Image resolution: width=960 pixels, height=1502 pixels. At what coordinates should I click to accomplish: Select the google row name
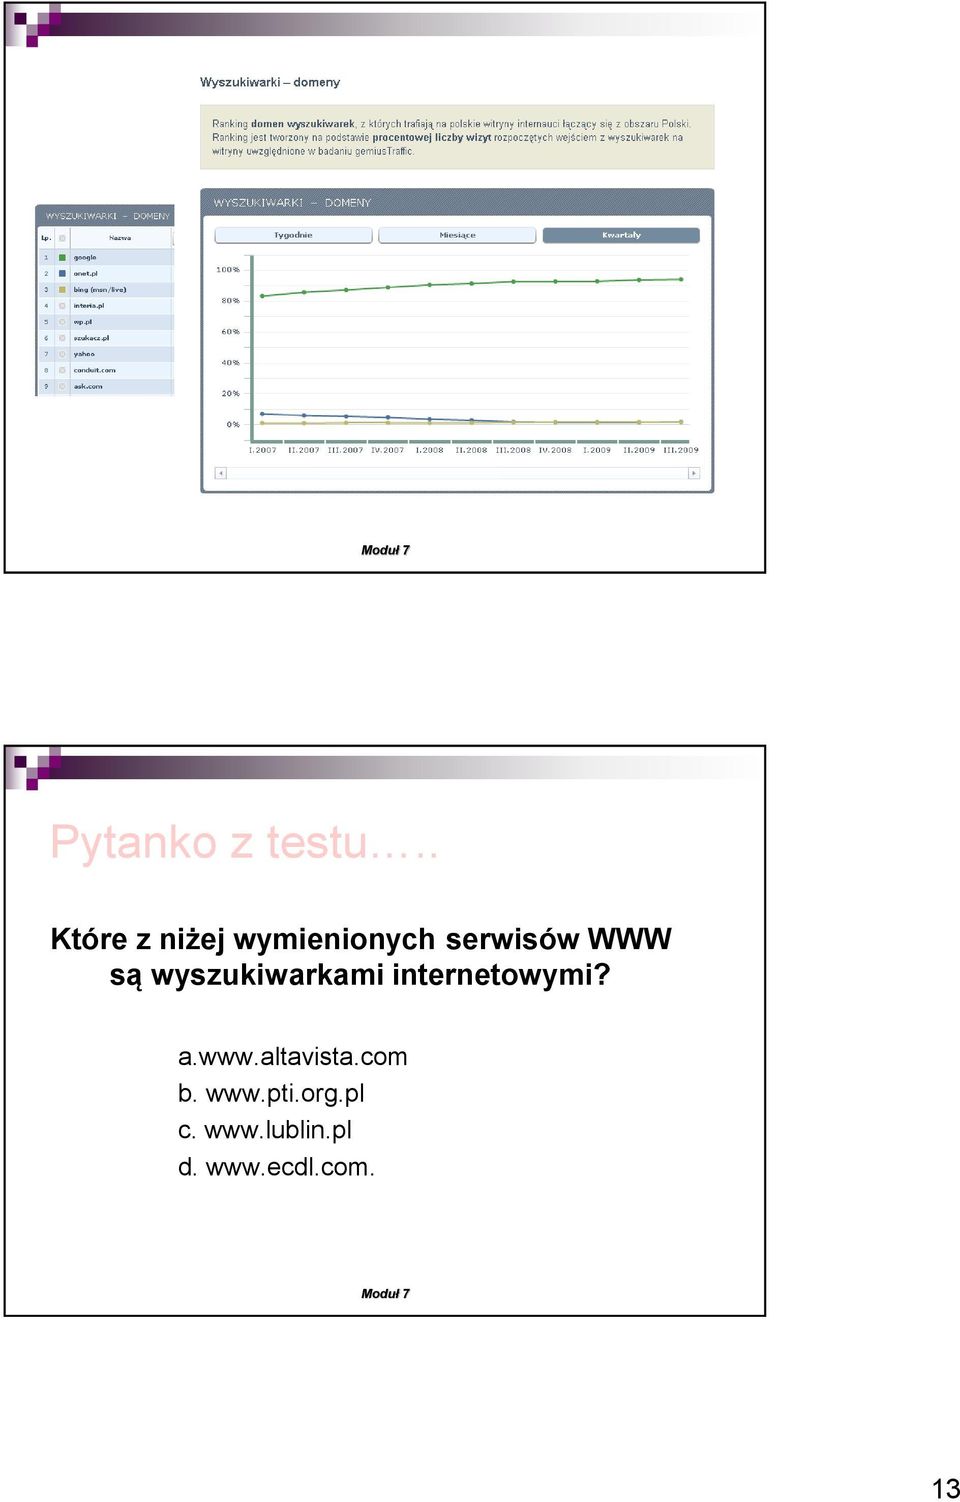click(x=85, y=257)
